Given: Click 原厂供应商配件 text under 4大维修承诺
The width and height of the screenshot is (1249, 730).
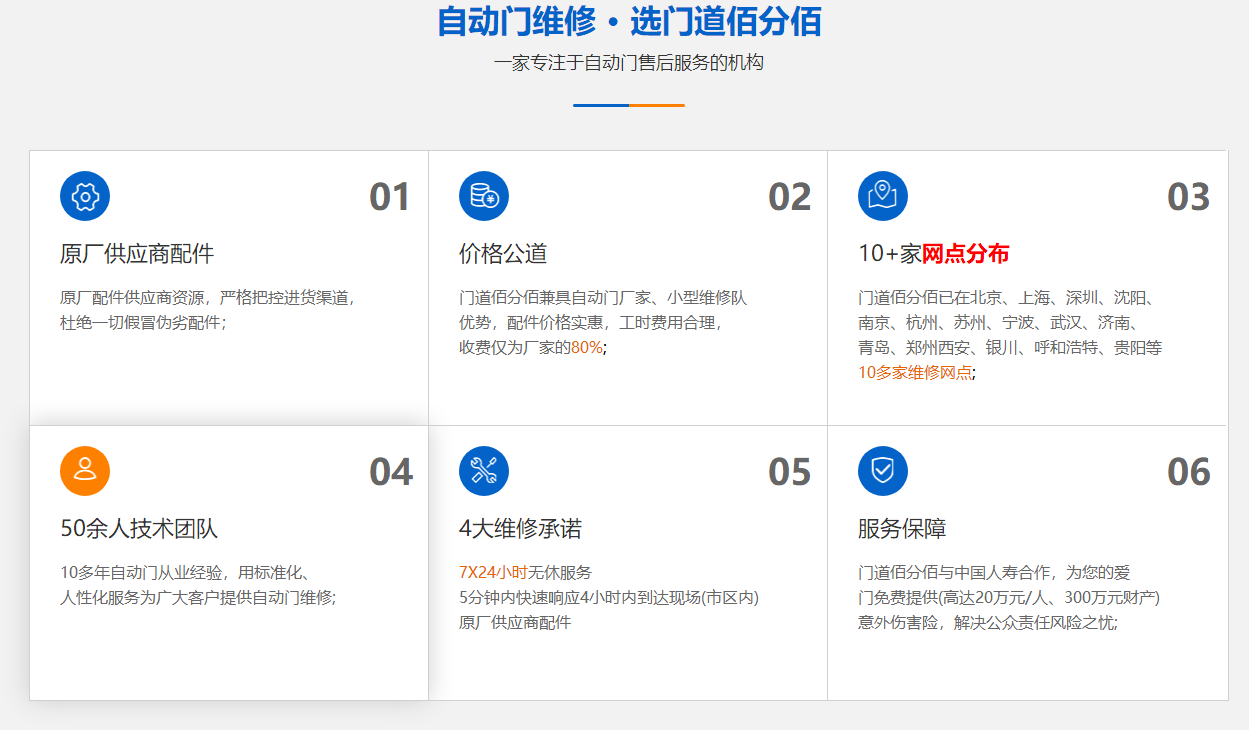Looking at the screenshot, I should [x=515, y=623].
